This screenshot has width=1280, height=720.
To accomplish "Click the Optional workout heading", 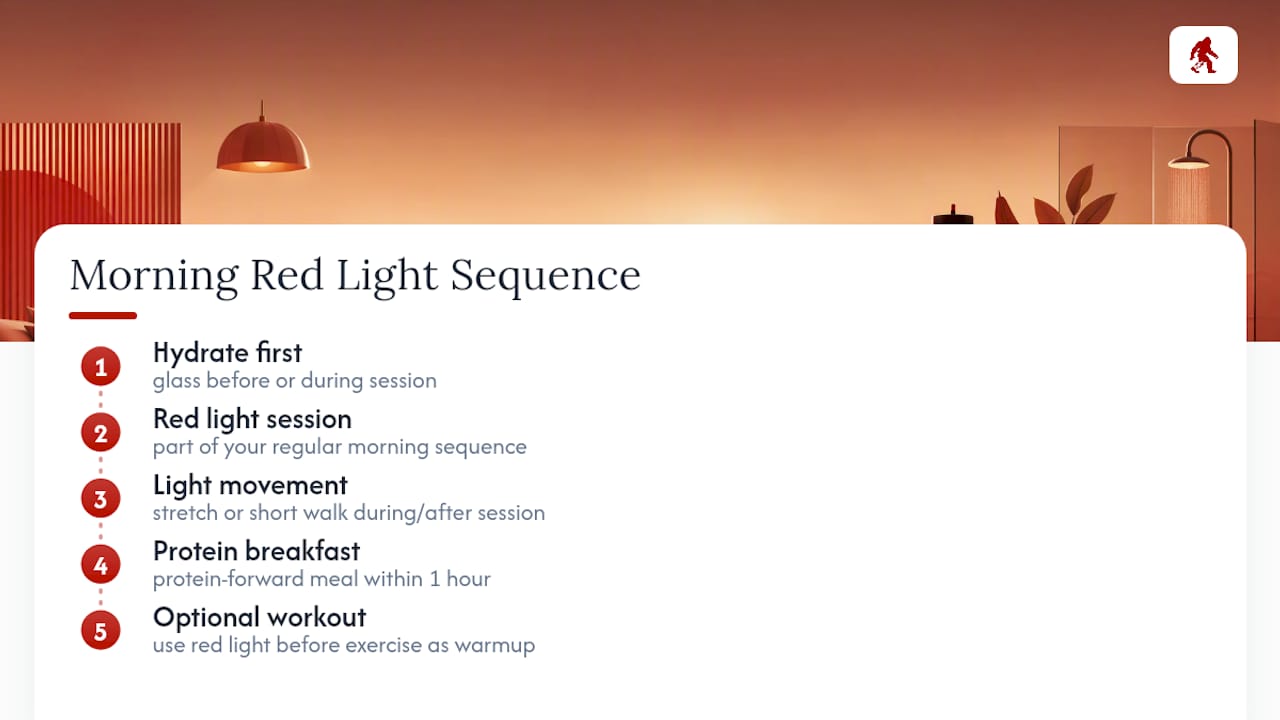I will 259,617.
